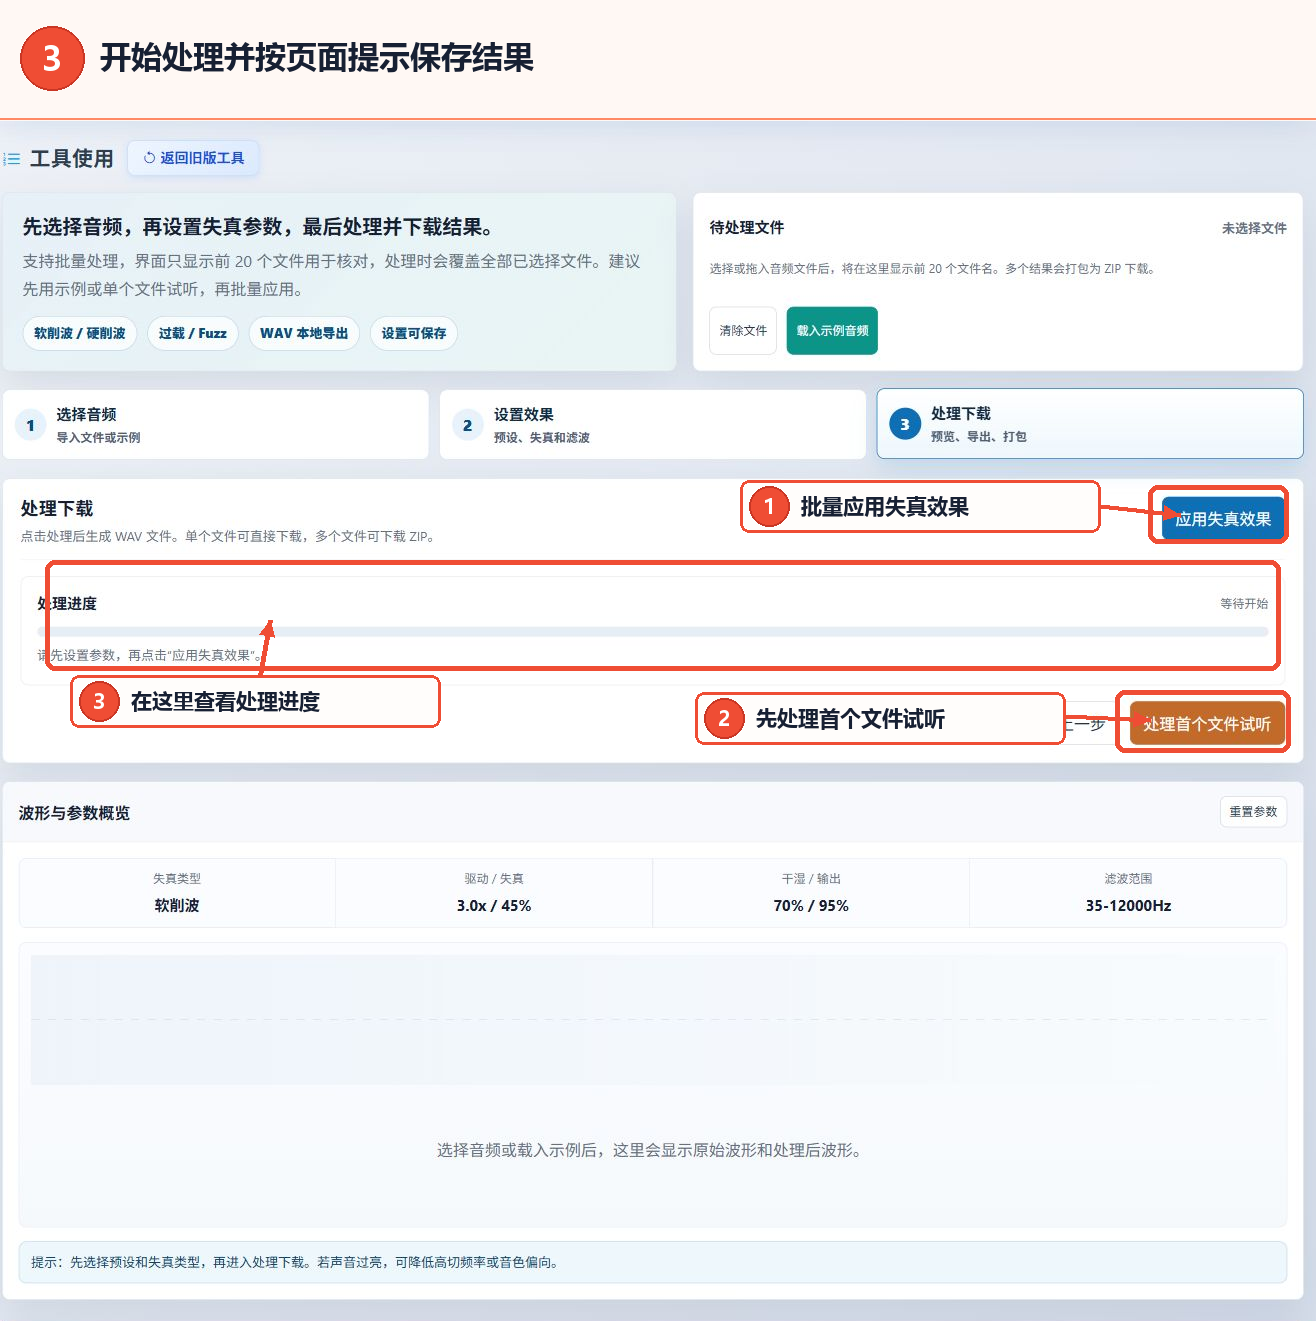Click the 应用失真效果 button
The height and width of the screenshot is (1321, 1316).
click(x=1223, y=519)
